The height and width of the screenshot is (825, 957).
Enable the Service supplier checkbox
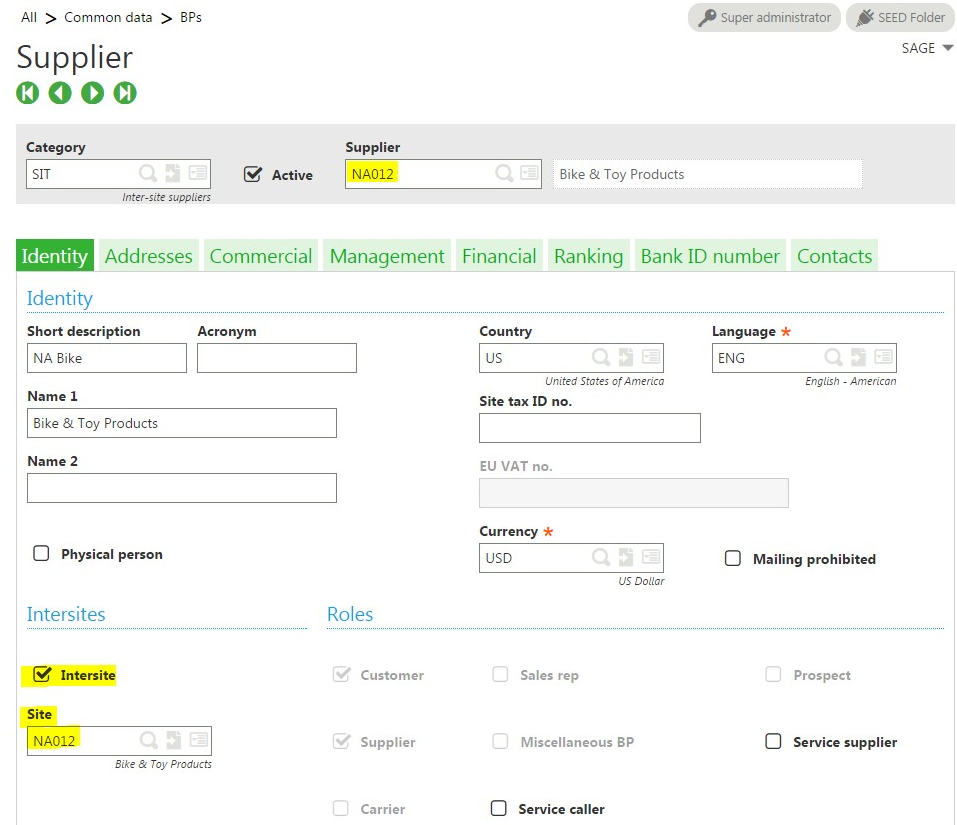[773, 741]
